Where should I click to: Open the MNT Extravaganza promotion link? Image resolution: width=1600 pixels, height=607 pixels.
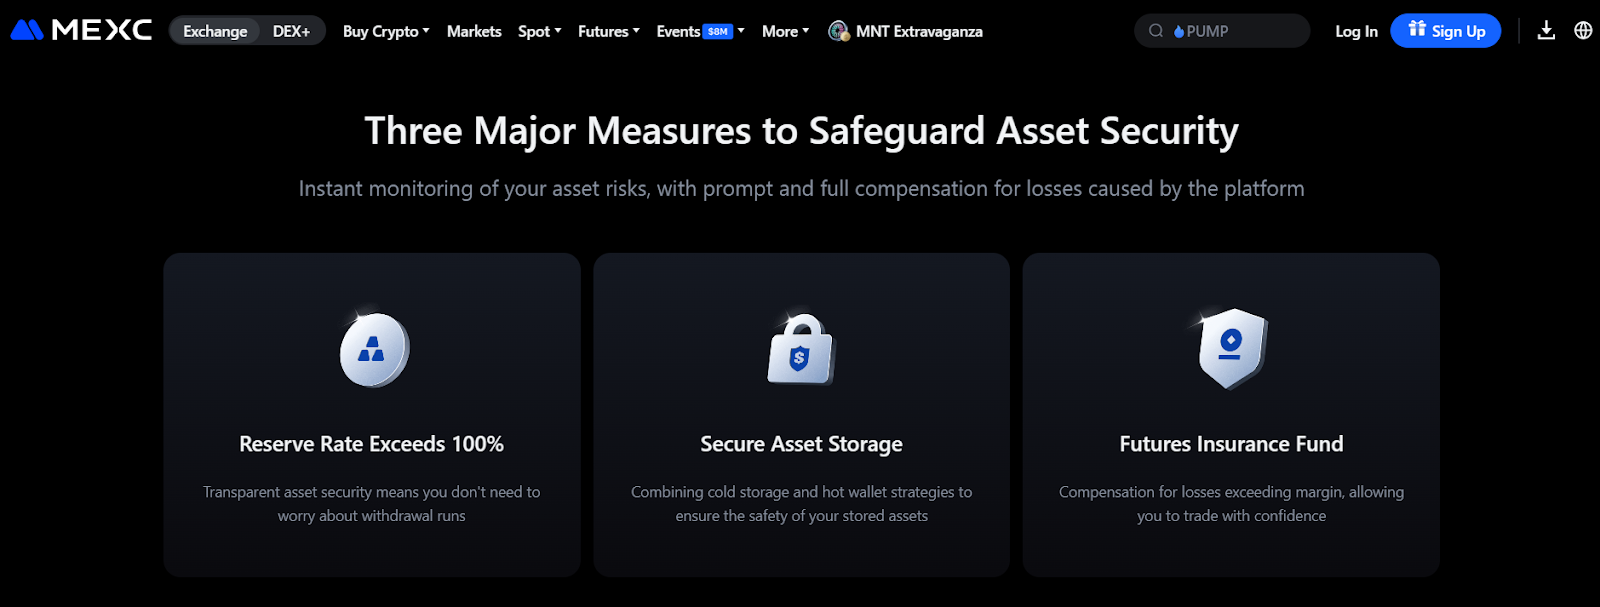tap(906, 31)
